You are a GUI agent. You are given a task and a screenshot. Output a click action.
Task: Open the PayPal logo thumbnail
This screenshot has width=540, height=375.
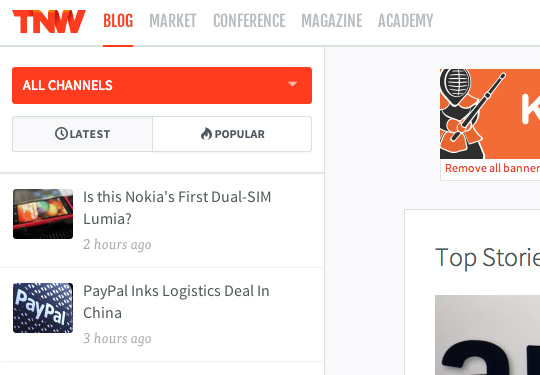point(43,308)
